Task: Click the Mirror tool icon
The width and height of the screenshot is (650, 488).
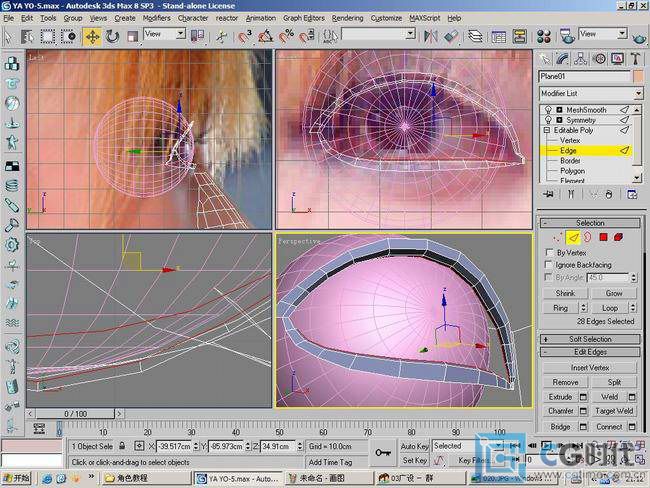Action: [430, 36]
